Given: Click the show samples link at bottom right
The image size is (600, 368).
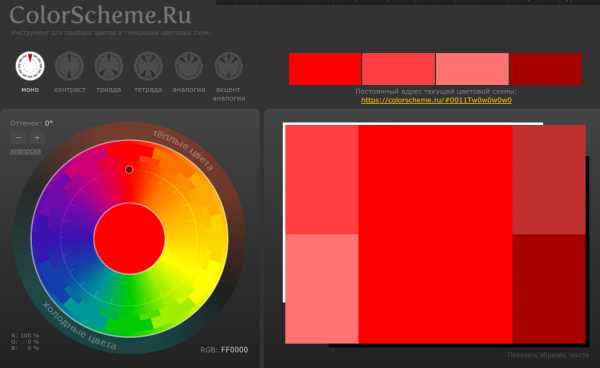Looking at the screenshot, I should tap(548, 356).
